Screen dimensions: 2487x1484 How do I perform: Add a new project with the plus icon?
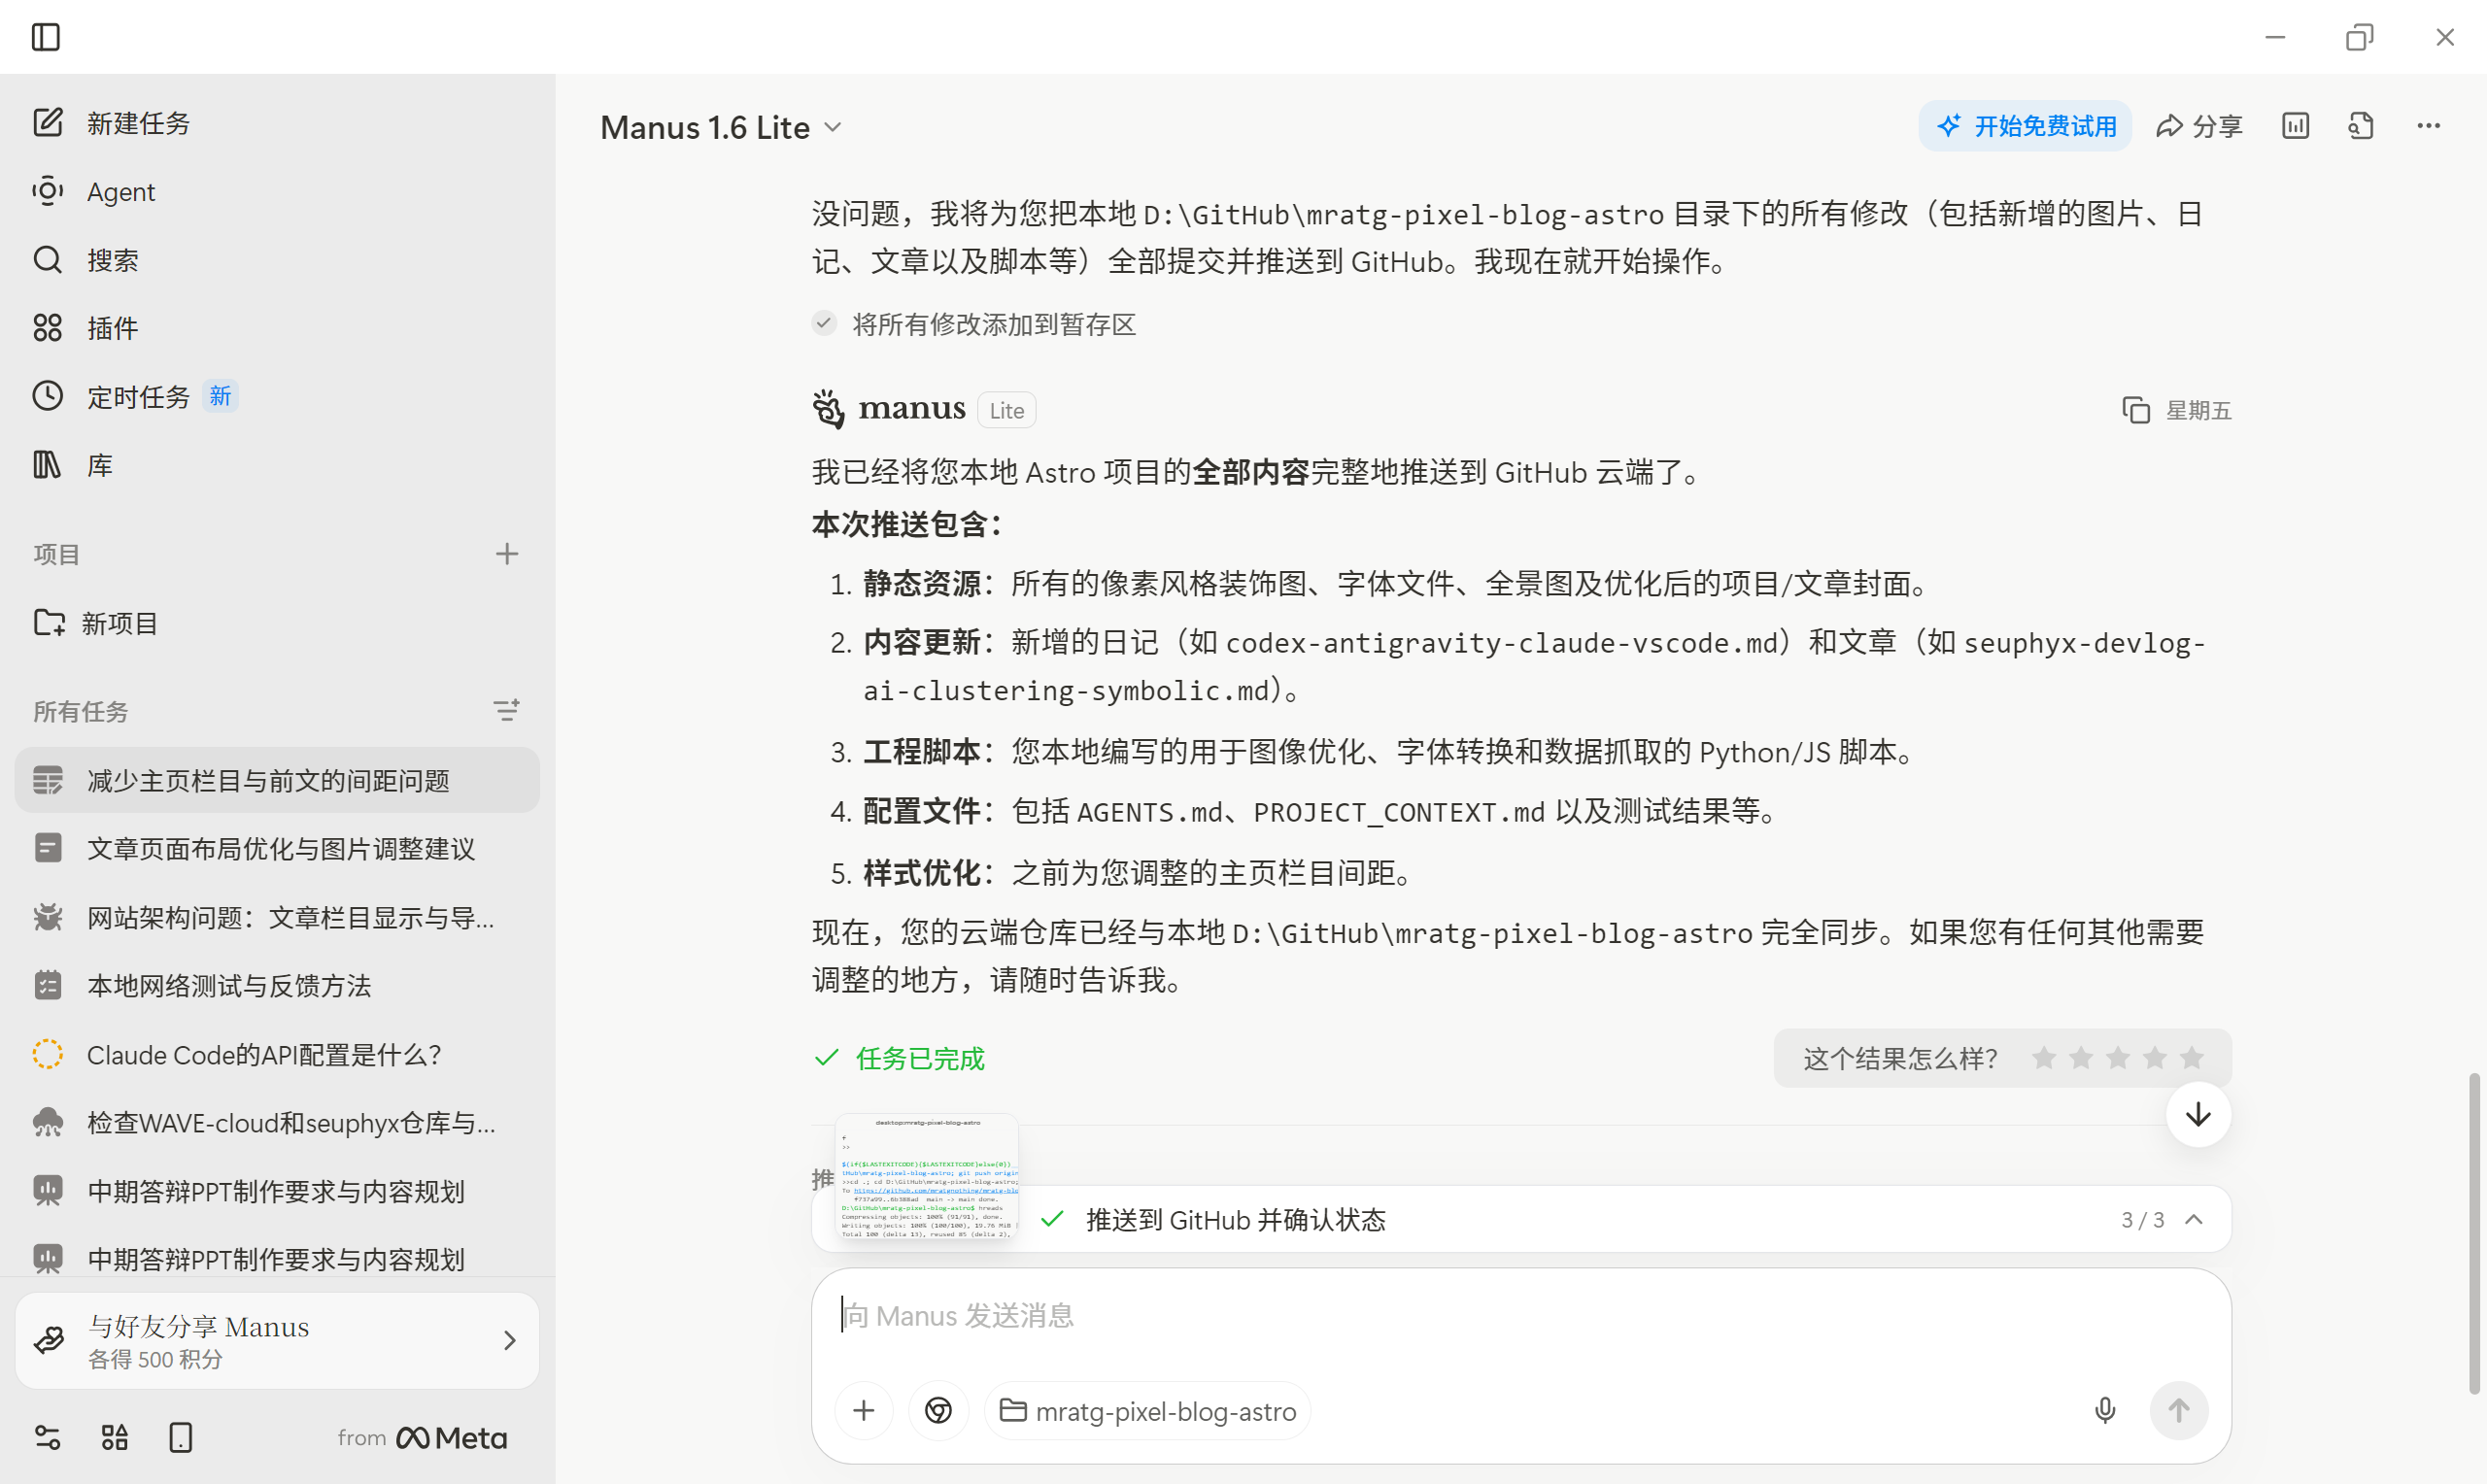coord(507,554)
